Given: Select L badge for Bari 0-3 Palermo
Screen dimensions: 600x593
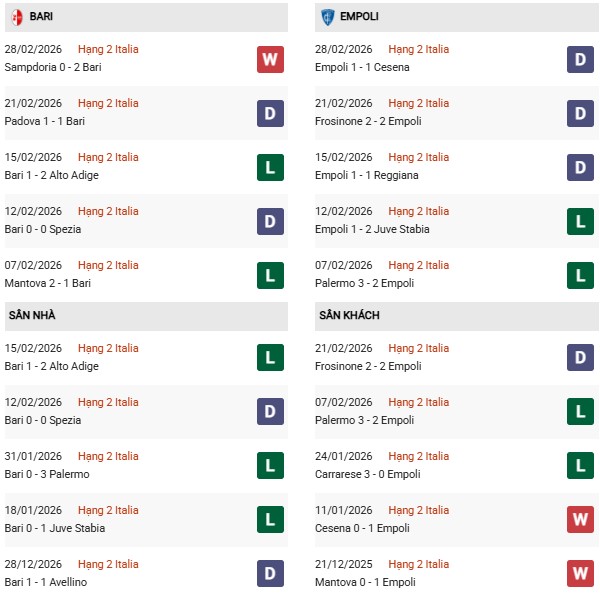Looking at the screenshot, I should [270, 466].
